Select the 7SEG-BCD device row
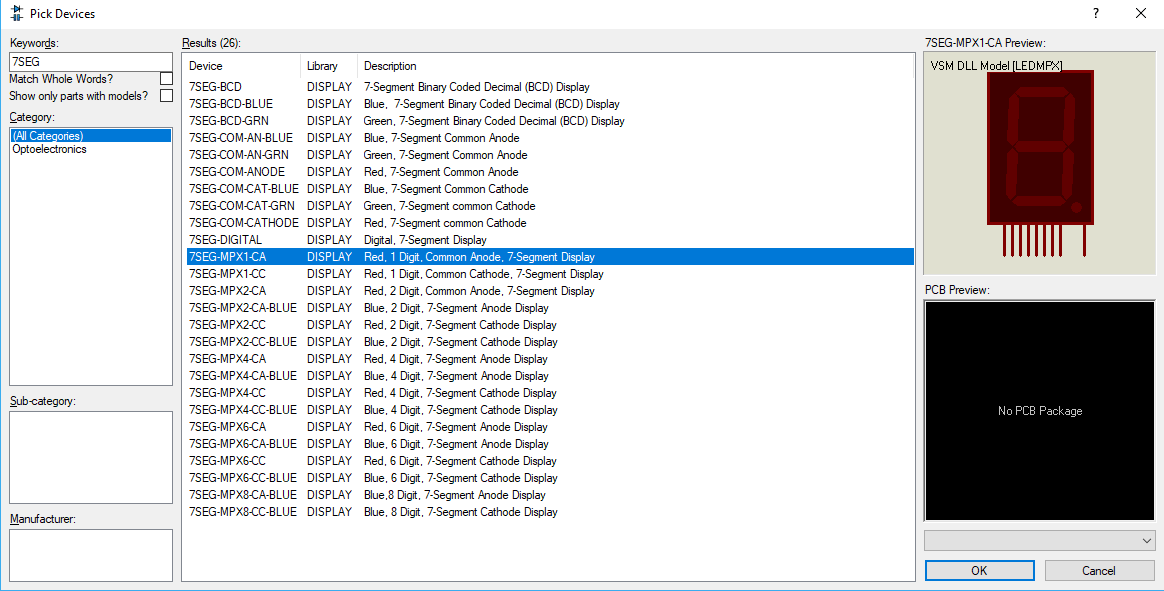Screen dimensions: 1164x591 click(x=550, y=87)
